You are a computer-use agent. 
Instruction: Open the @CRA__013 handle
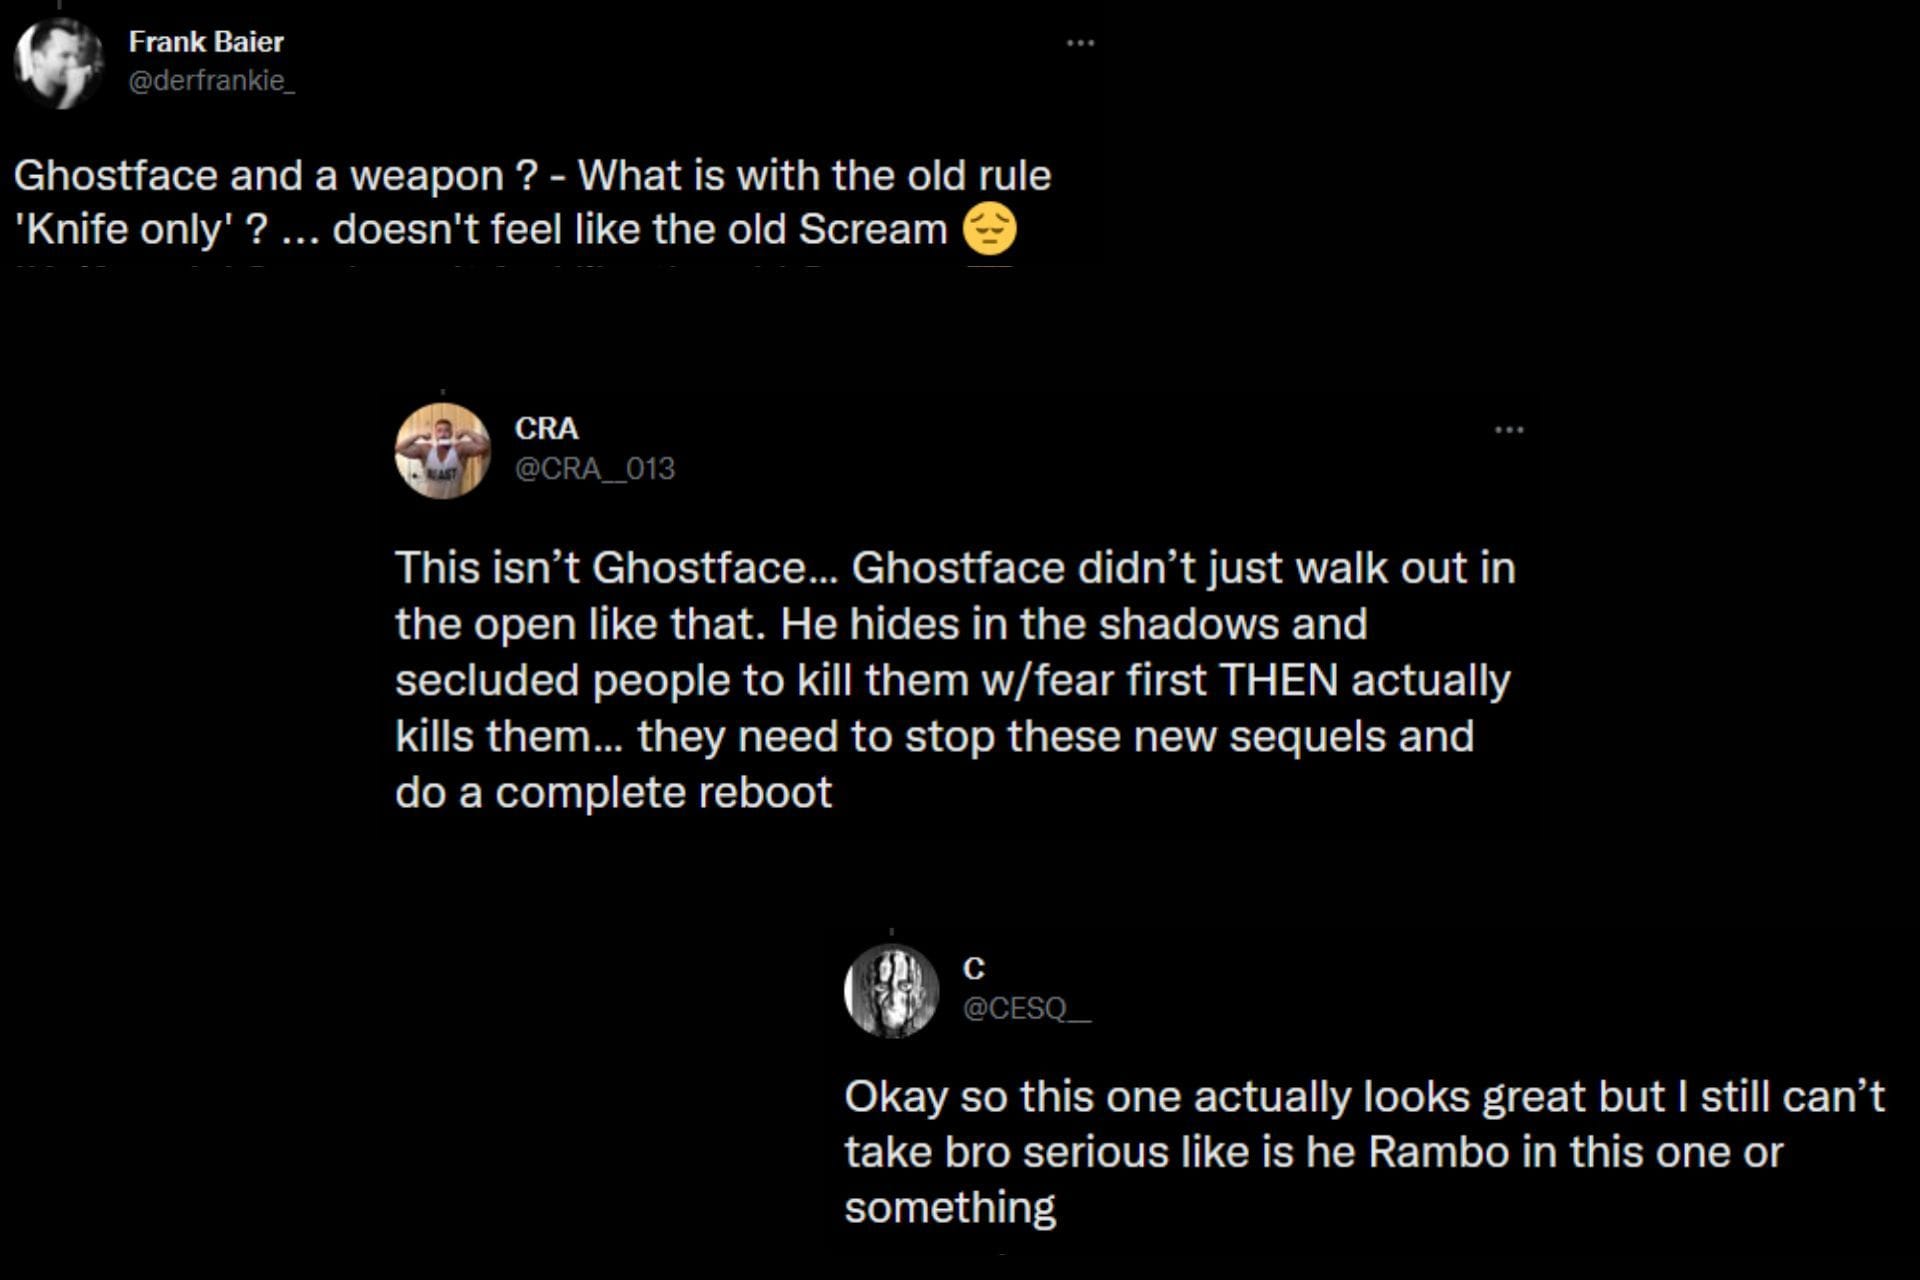coord(594,468)
